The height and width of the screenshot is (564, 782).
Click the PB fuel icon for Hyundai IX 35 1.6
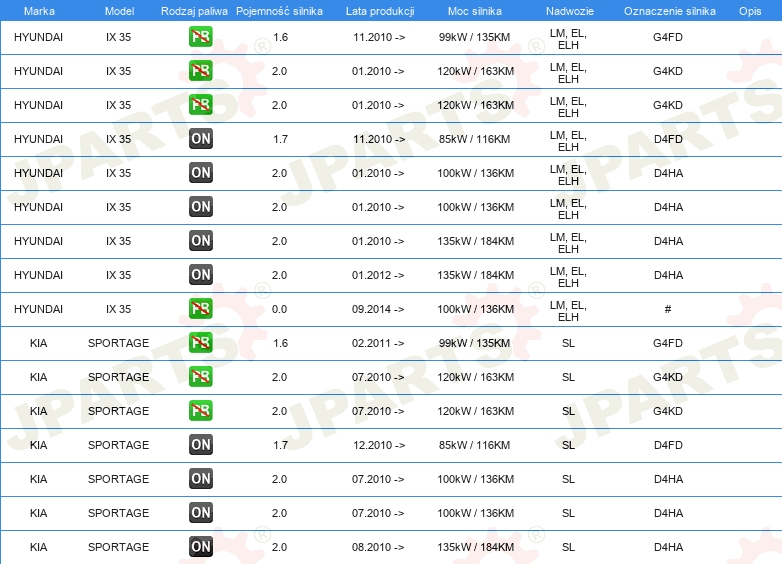point(200,37)
